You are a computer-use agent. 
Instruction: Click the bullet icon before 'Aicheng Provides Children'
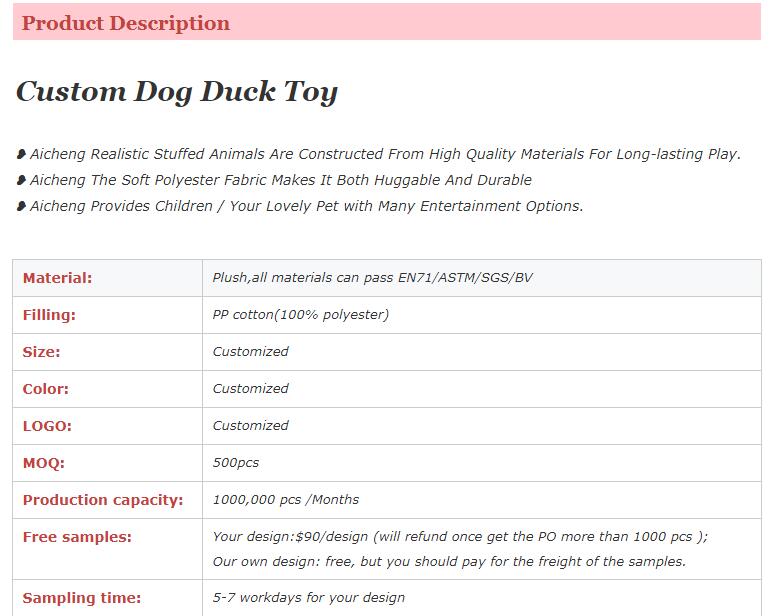tap(21, 207)
